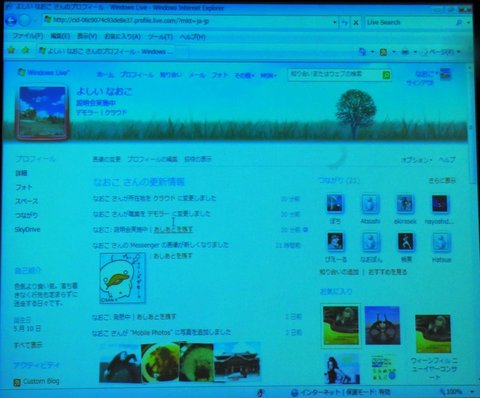Open the Home button dropdown arrow
This screenshot has height=398, width=480.
[x=373, y=52]
